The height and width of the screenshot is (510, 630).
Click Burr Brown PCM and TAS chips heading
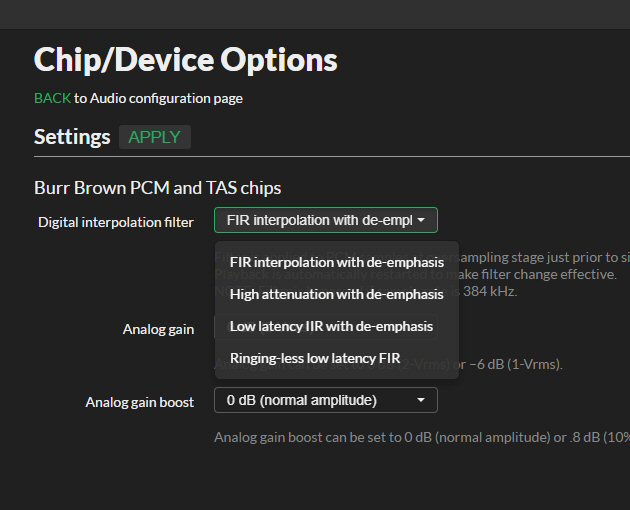[x=158, y=188]
